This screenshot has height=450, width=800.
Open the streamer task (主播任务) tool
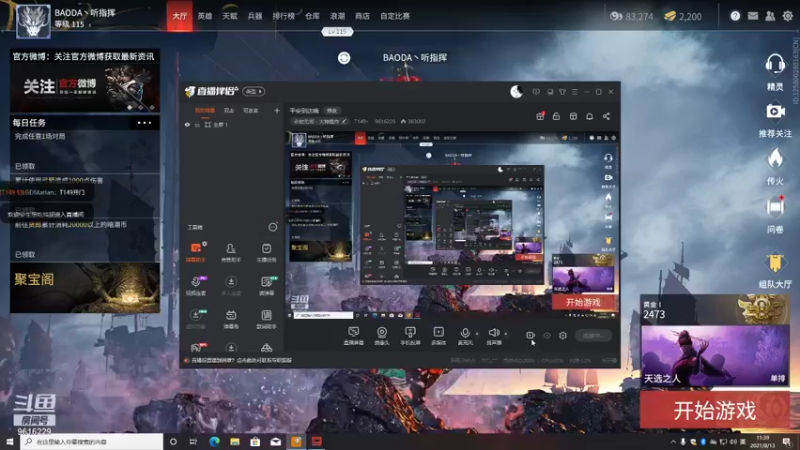tap(266, 252)
